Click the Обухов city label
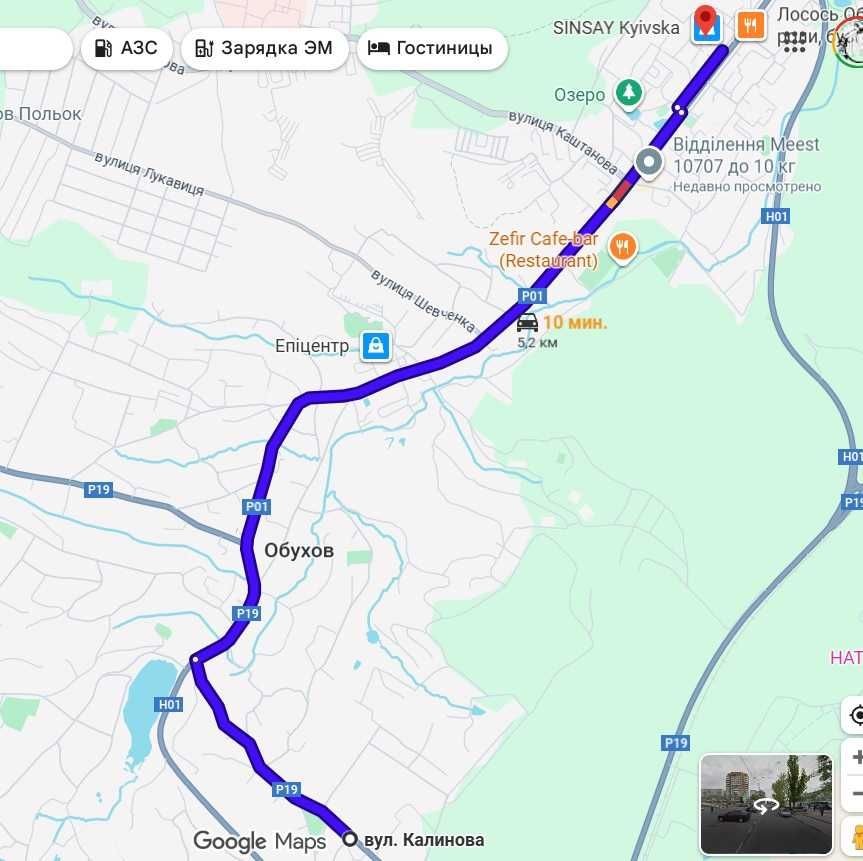 click(299, 551)
